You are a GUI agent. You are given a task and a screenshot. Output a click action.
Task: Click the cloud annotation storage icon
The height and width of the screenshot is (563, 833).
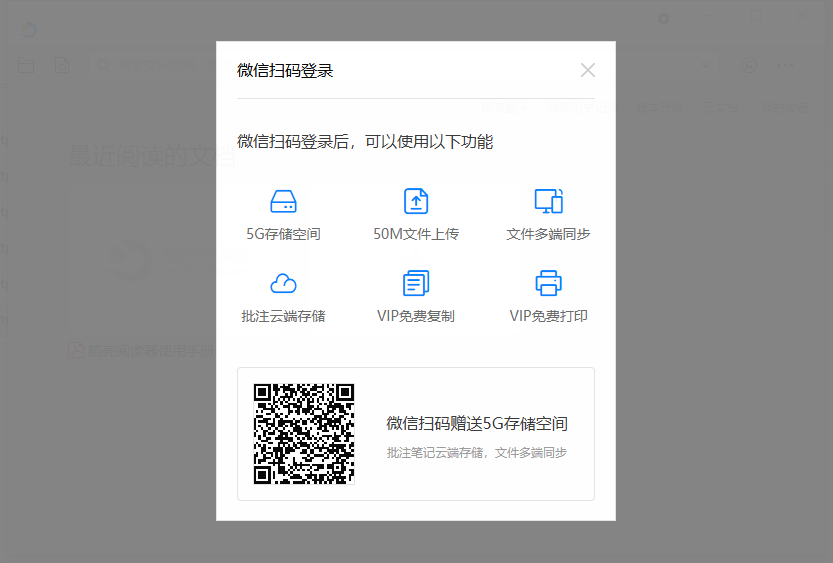[283, 284]
